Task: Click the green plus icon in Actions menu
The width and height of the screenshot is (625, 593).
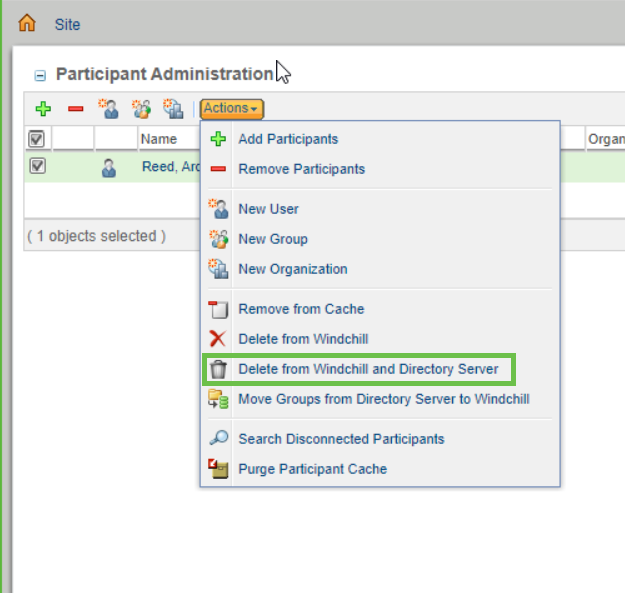Action: pos(218,139)
